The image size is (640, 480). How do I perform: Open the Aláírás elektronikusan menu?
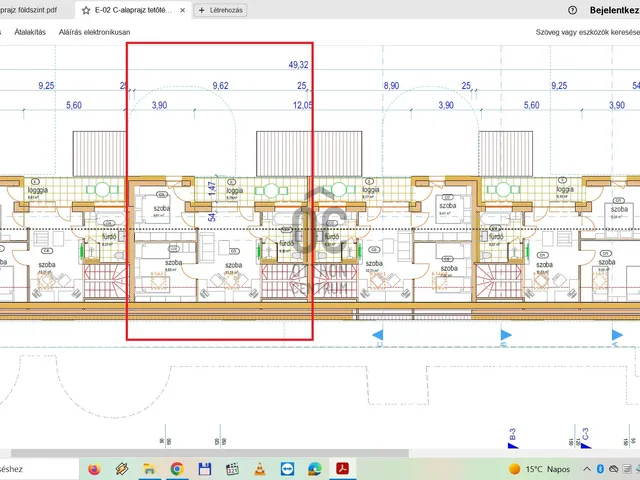[94, 32]
